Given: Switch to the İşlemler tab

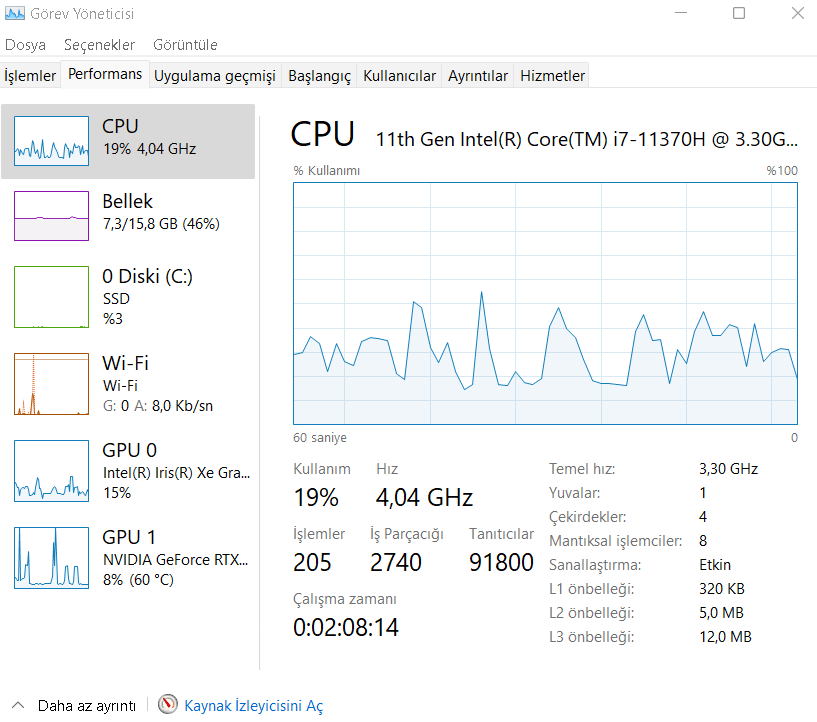Looking at the screenshot, I should tap(30, 76).
